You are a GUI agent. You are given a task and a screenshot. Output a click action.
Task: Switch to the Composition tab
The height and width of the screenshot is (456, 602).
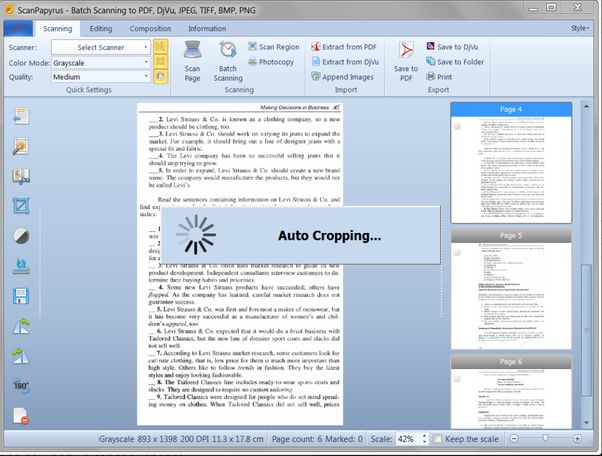150,29
